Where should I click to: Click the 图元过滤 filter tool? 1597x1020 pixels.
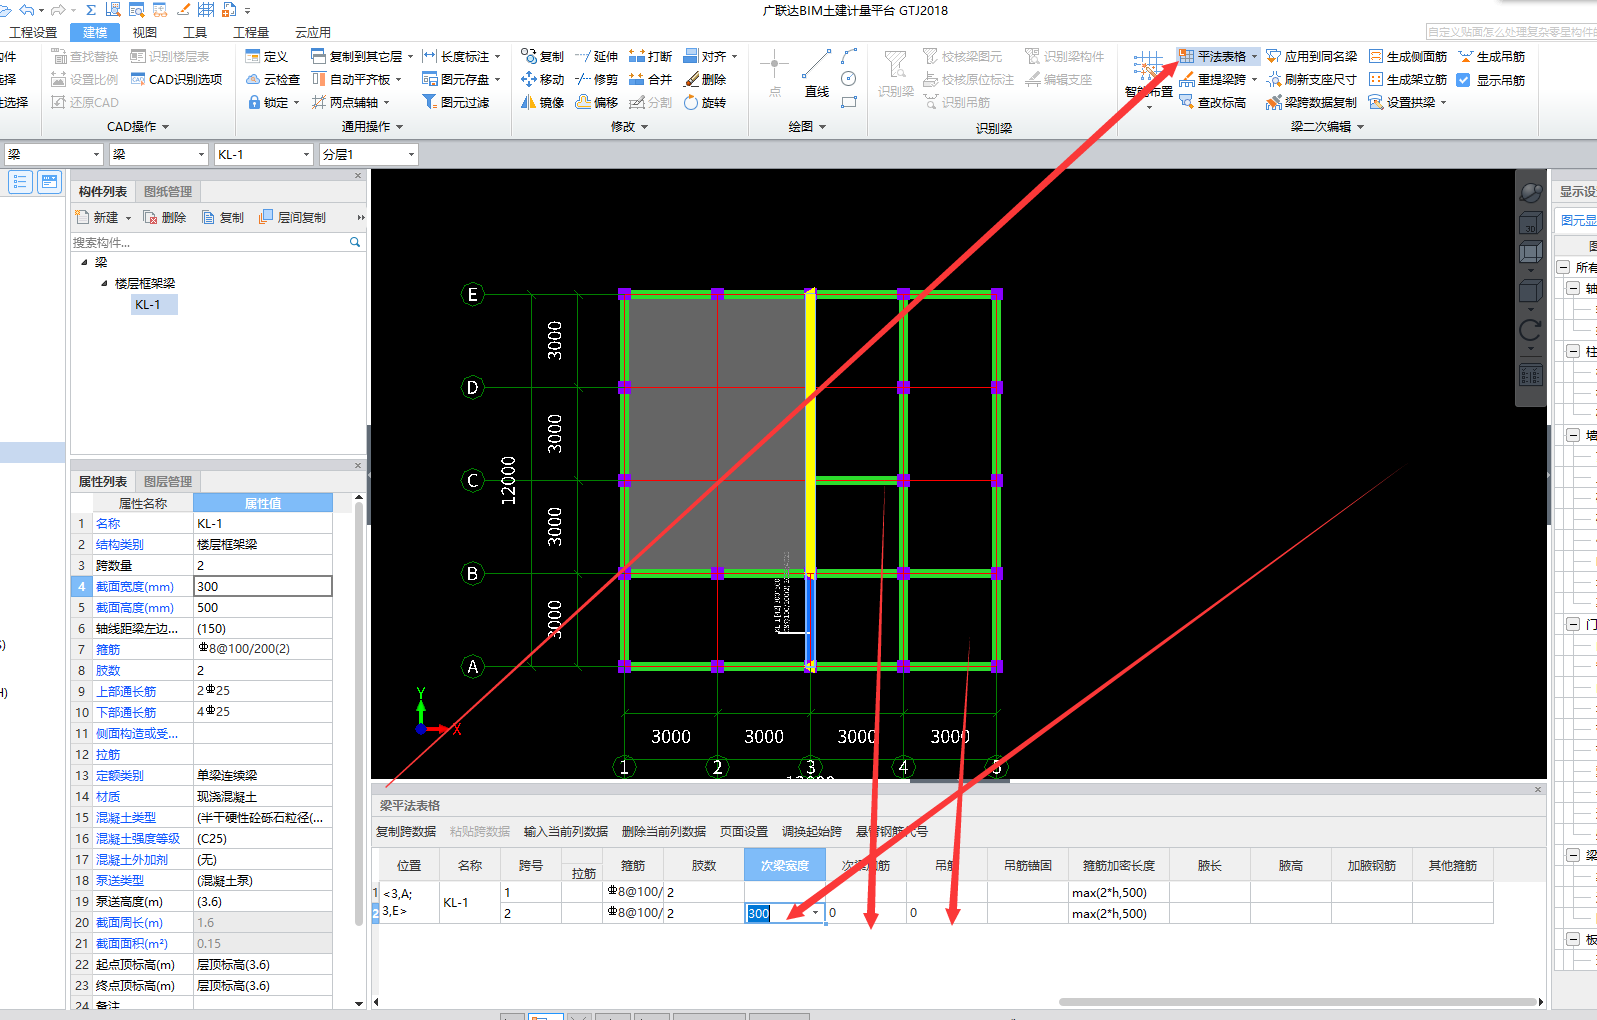[456, 102]
